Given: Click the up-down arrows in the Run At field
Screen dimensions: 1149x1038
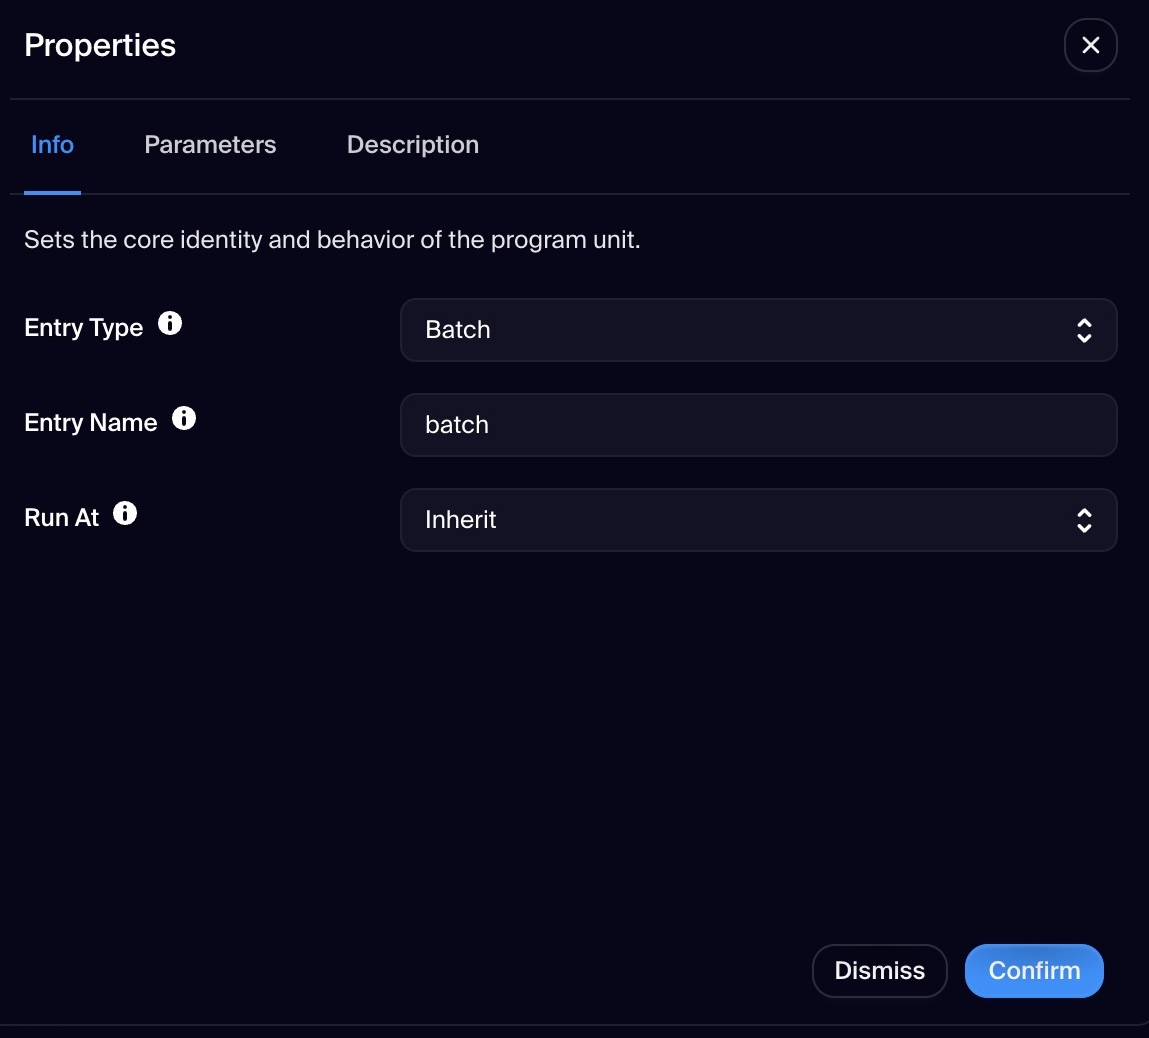Looking at the screenshot, I should click(x=1084, y=521).
